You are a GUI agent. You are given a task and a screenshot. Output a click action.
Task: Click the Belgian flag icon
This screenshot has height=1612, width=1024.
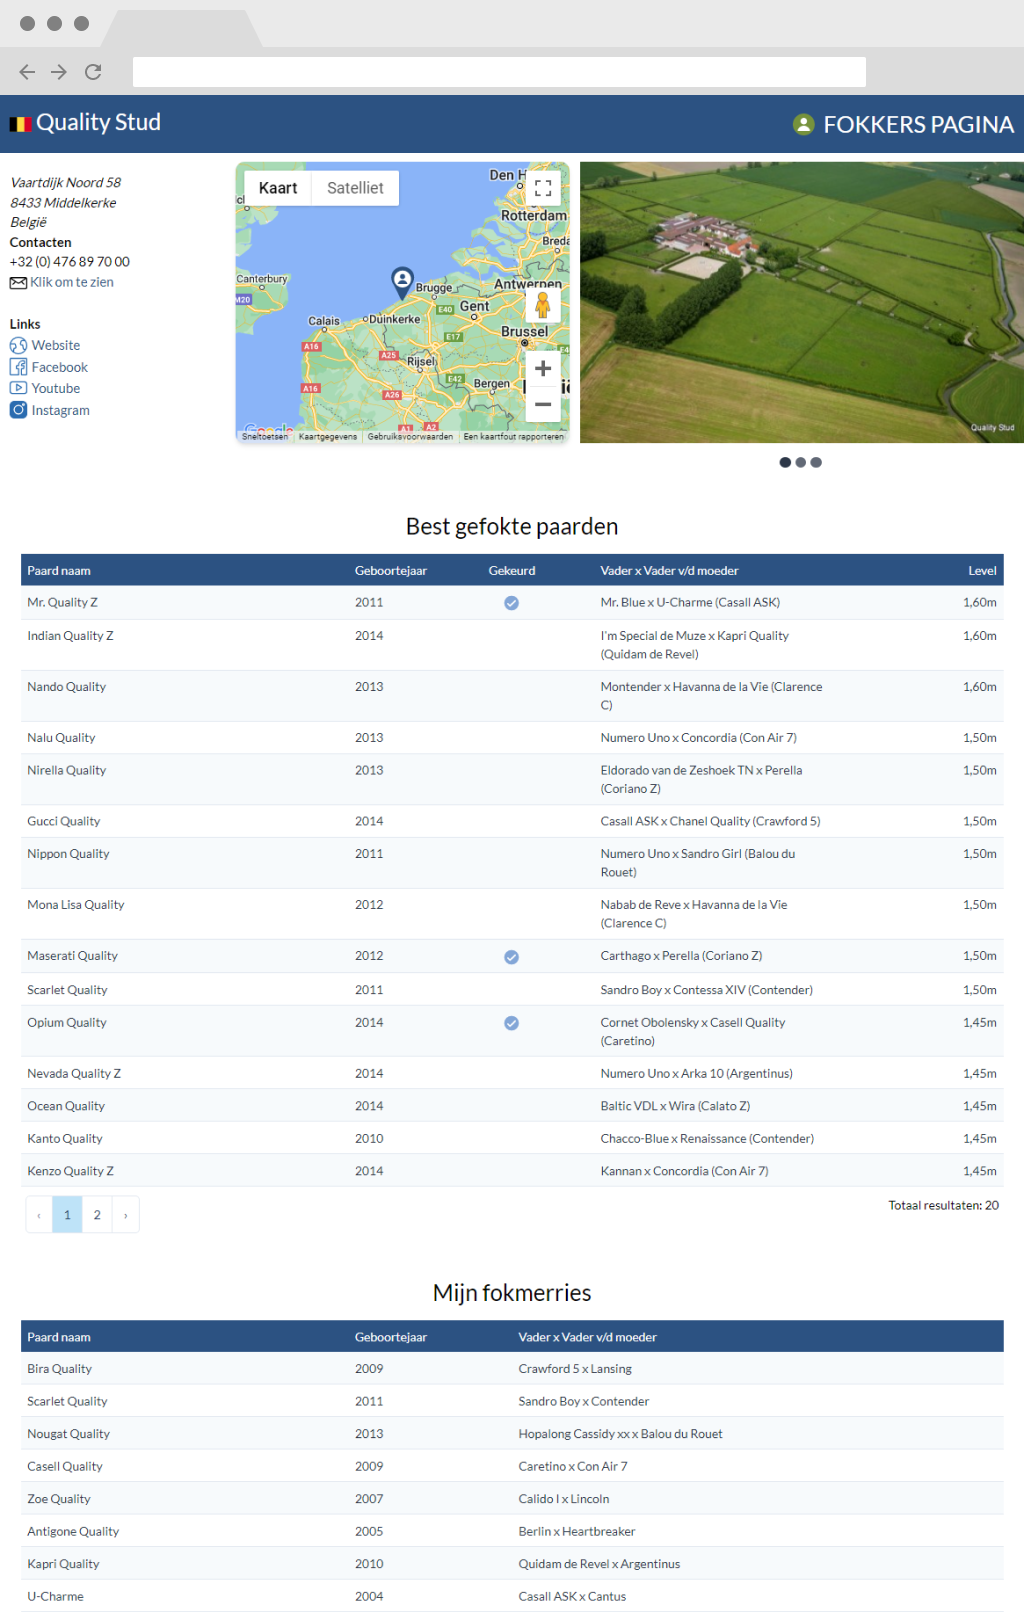(x=21, y=124)
